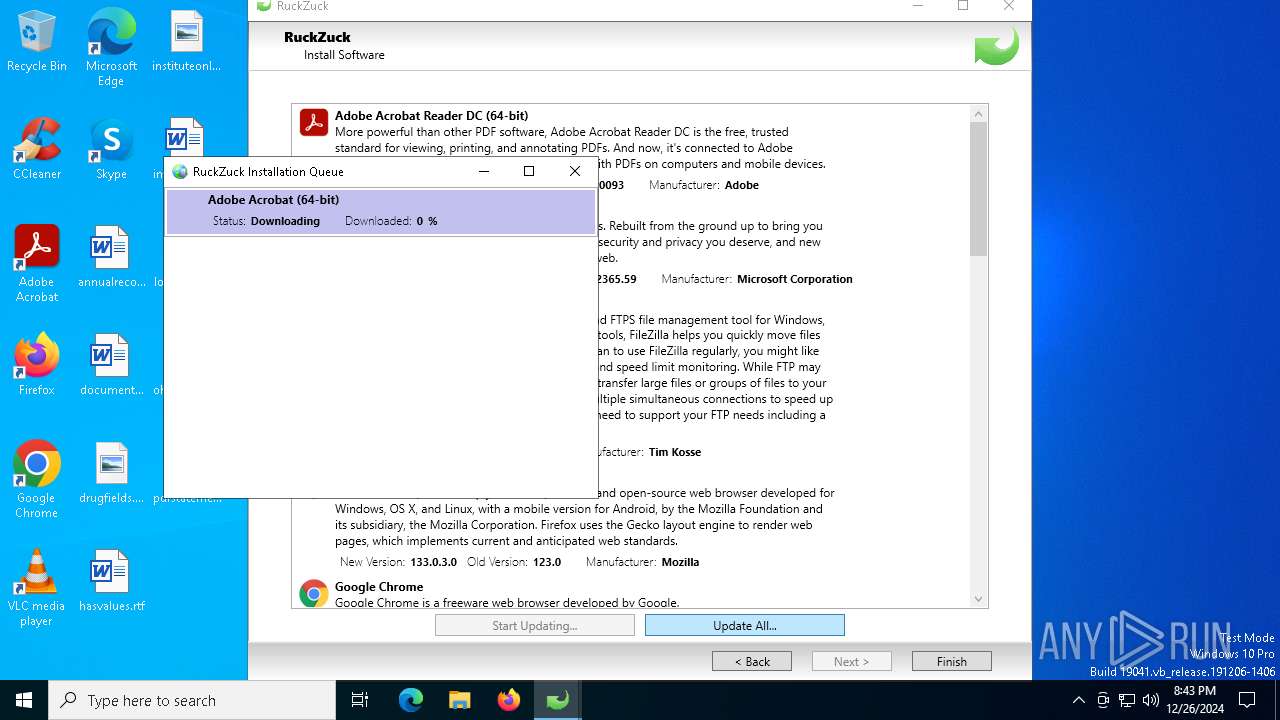Click the Update All... button

coord(745,626)
